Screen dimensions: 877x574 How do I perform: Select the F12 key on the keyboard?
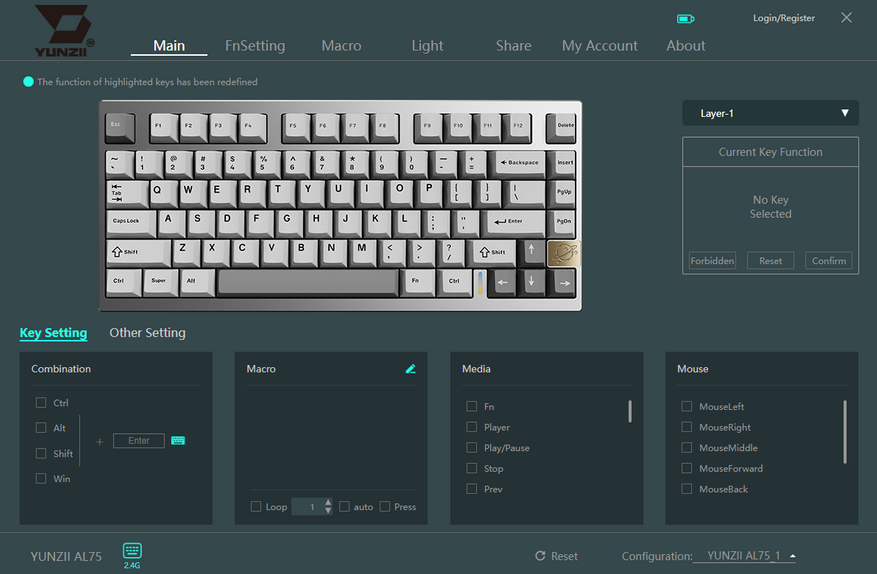tap(517, 127)
